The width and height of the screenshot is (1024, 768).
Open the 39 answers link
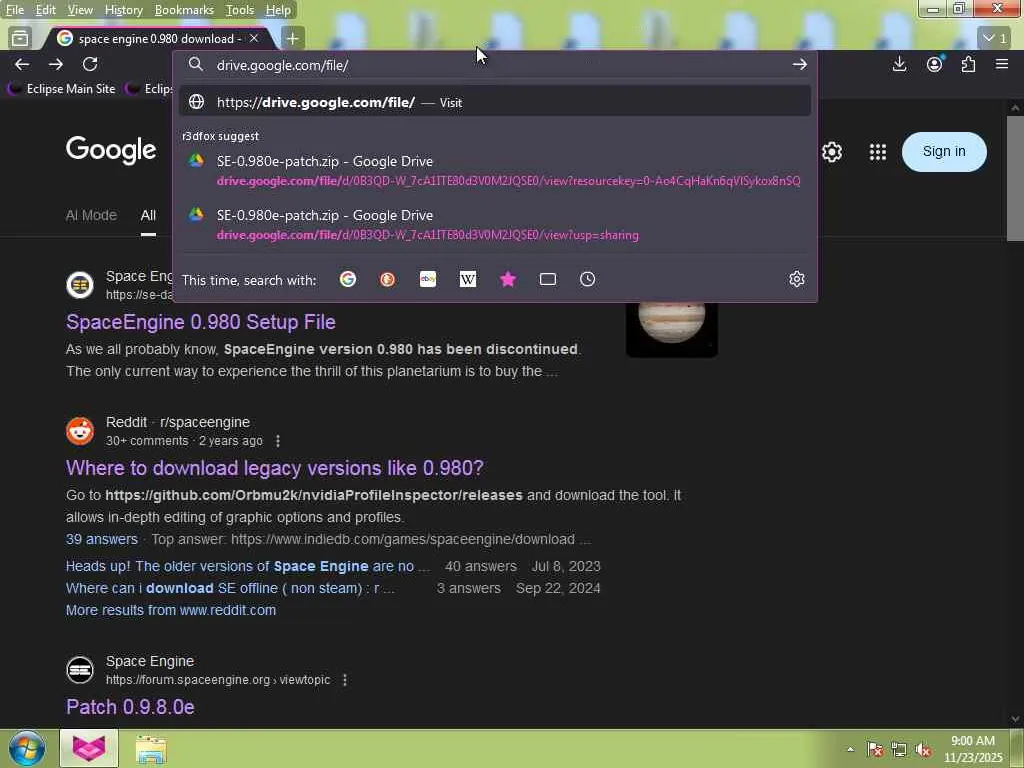[x=102, y=539]
